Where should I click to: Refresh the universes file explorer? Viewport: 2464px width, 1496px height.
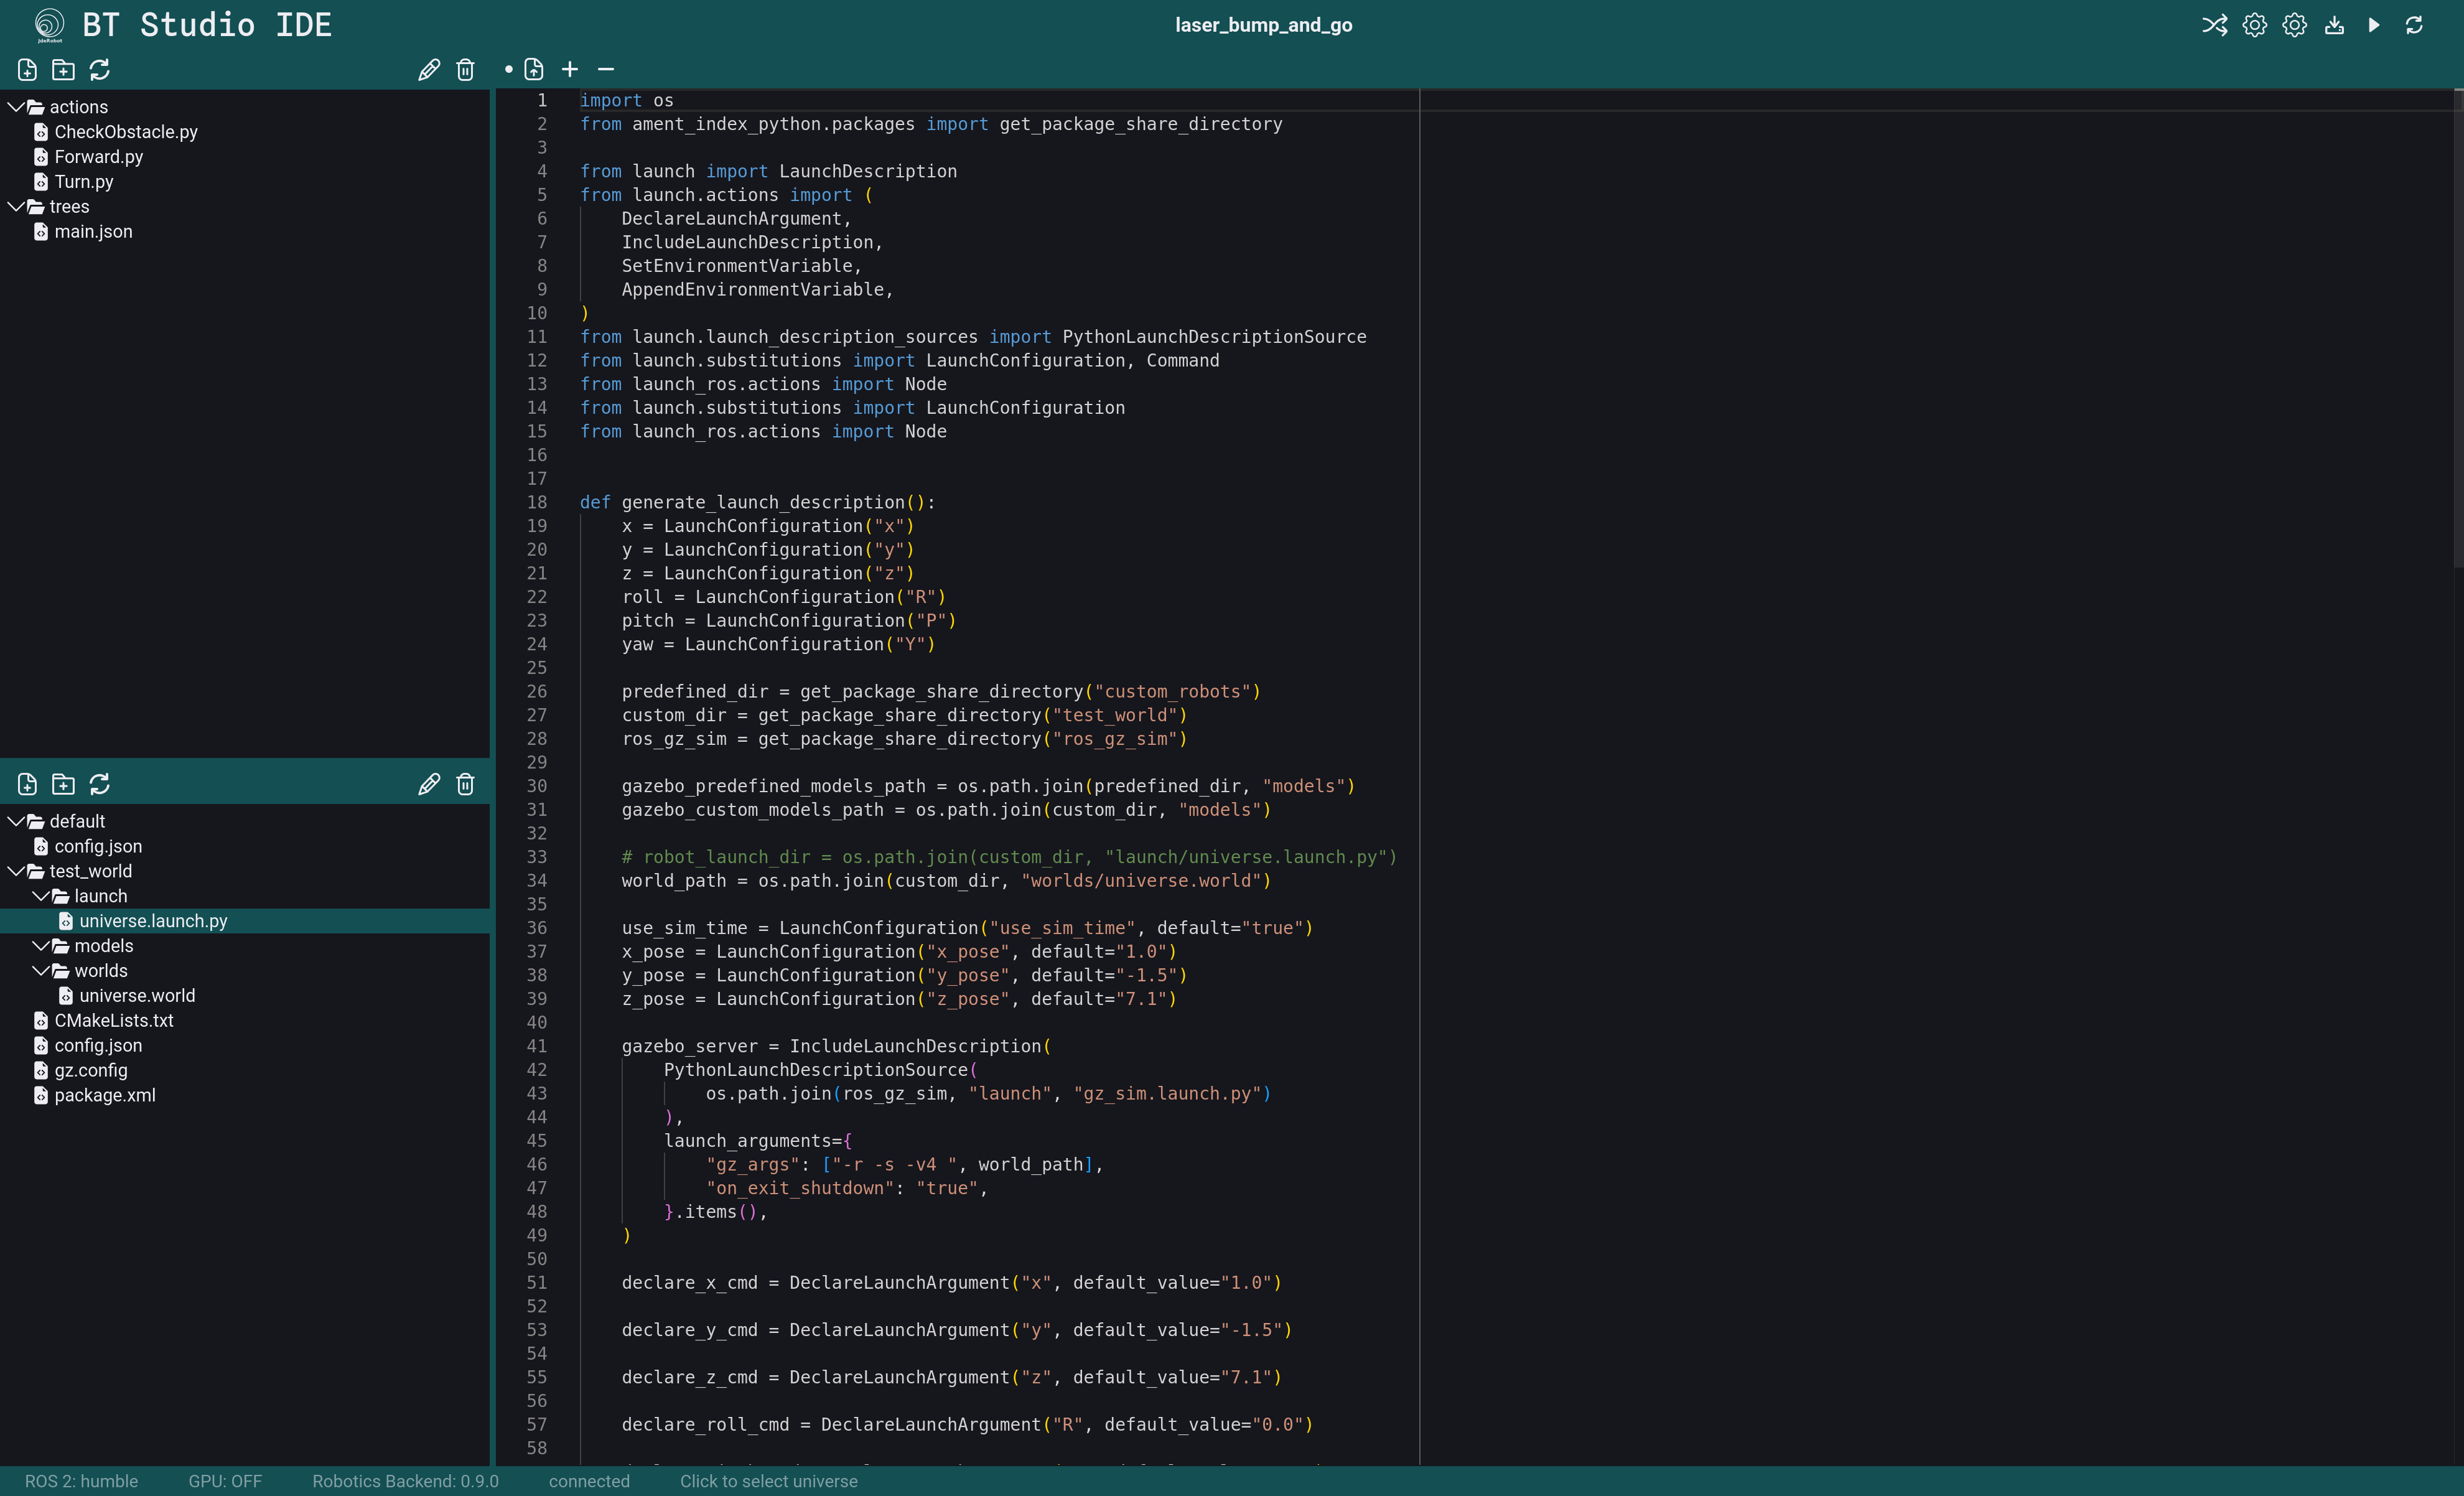pos(99,784)
